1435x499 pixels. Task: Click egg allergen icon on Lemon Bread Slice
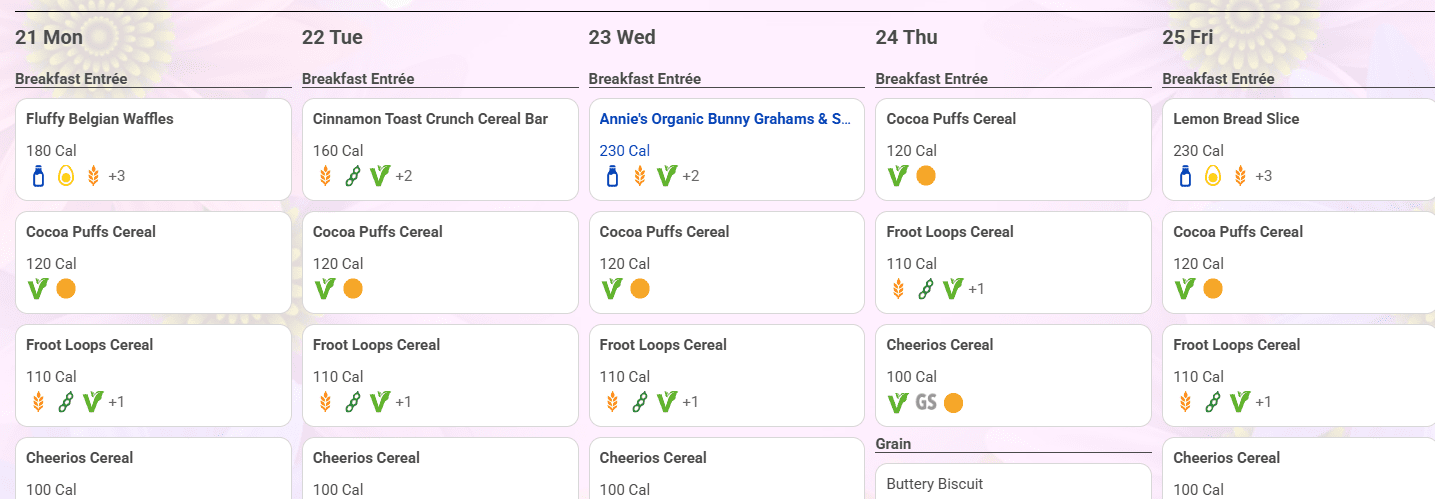[x=1213, y=176]
